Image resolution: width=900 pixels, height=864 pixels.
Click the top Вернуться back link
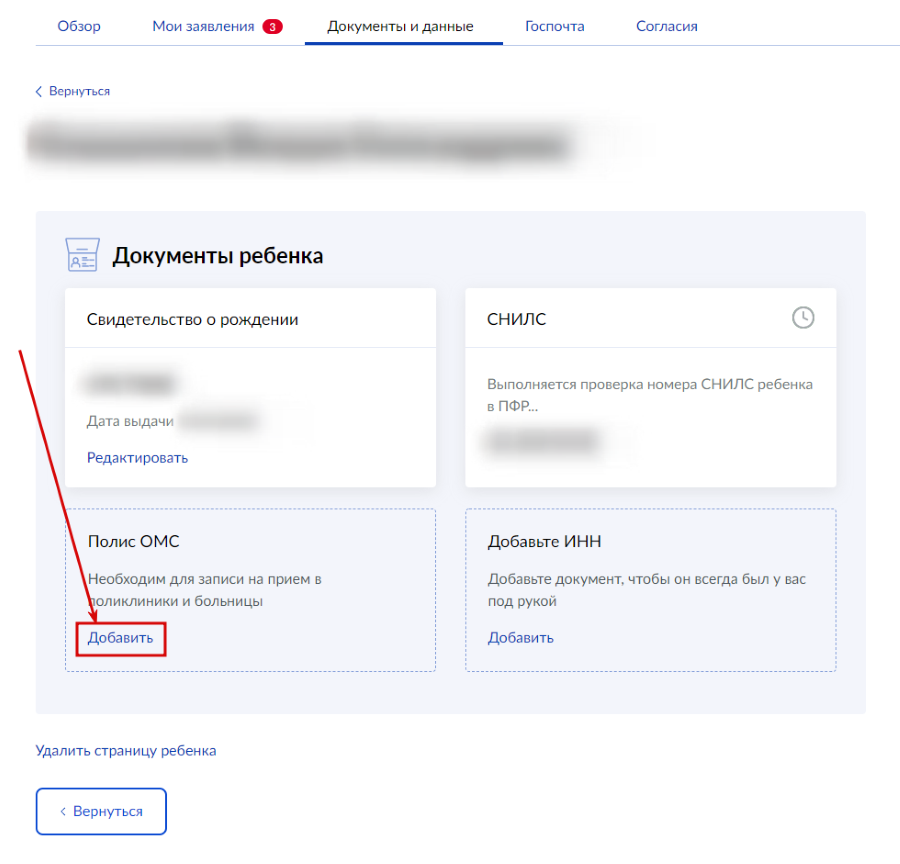(x=73, y=91)
